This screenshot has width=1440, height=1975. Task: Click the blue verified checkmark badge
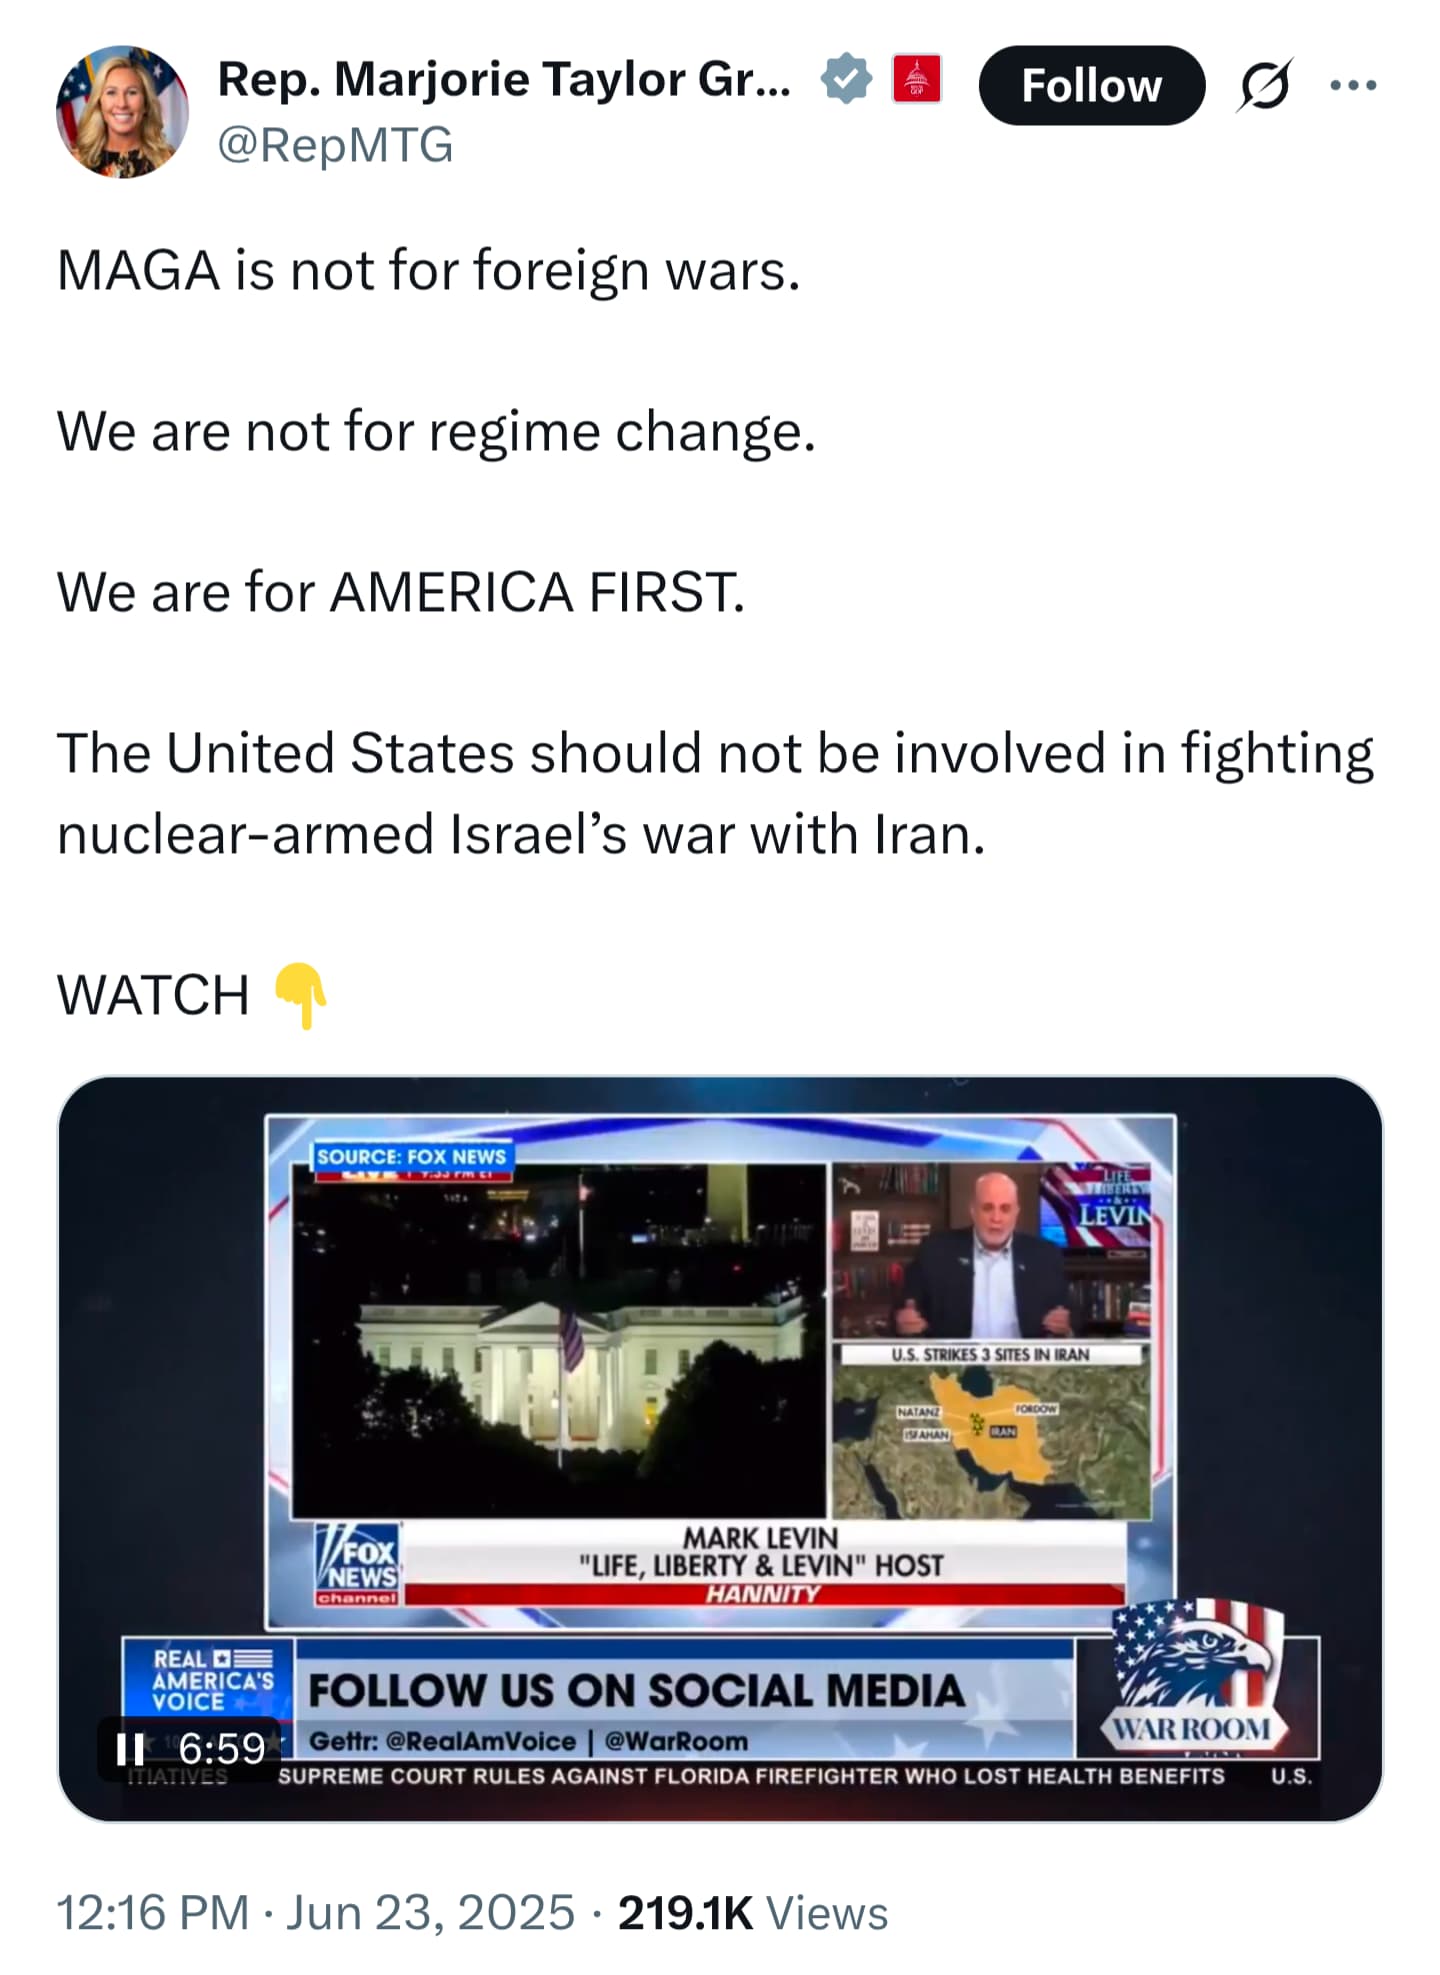[847, 80]
